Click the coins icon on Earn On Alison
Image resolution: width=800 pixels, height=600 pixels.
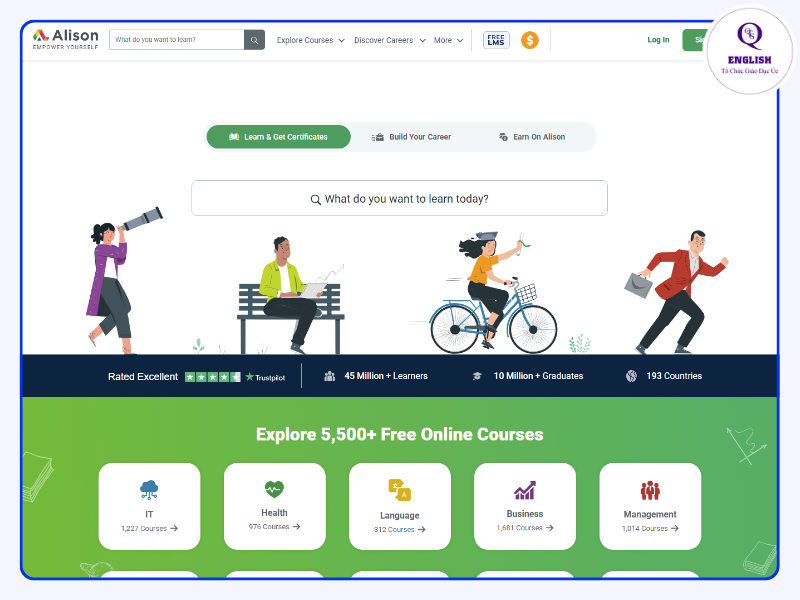[503, 137]
